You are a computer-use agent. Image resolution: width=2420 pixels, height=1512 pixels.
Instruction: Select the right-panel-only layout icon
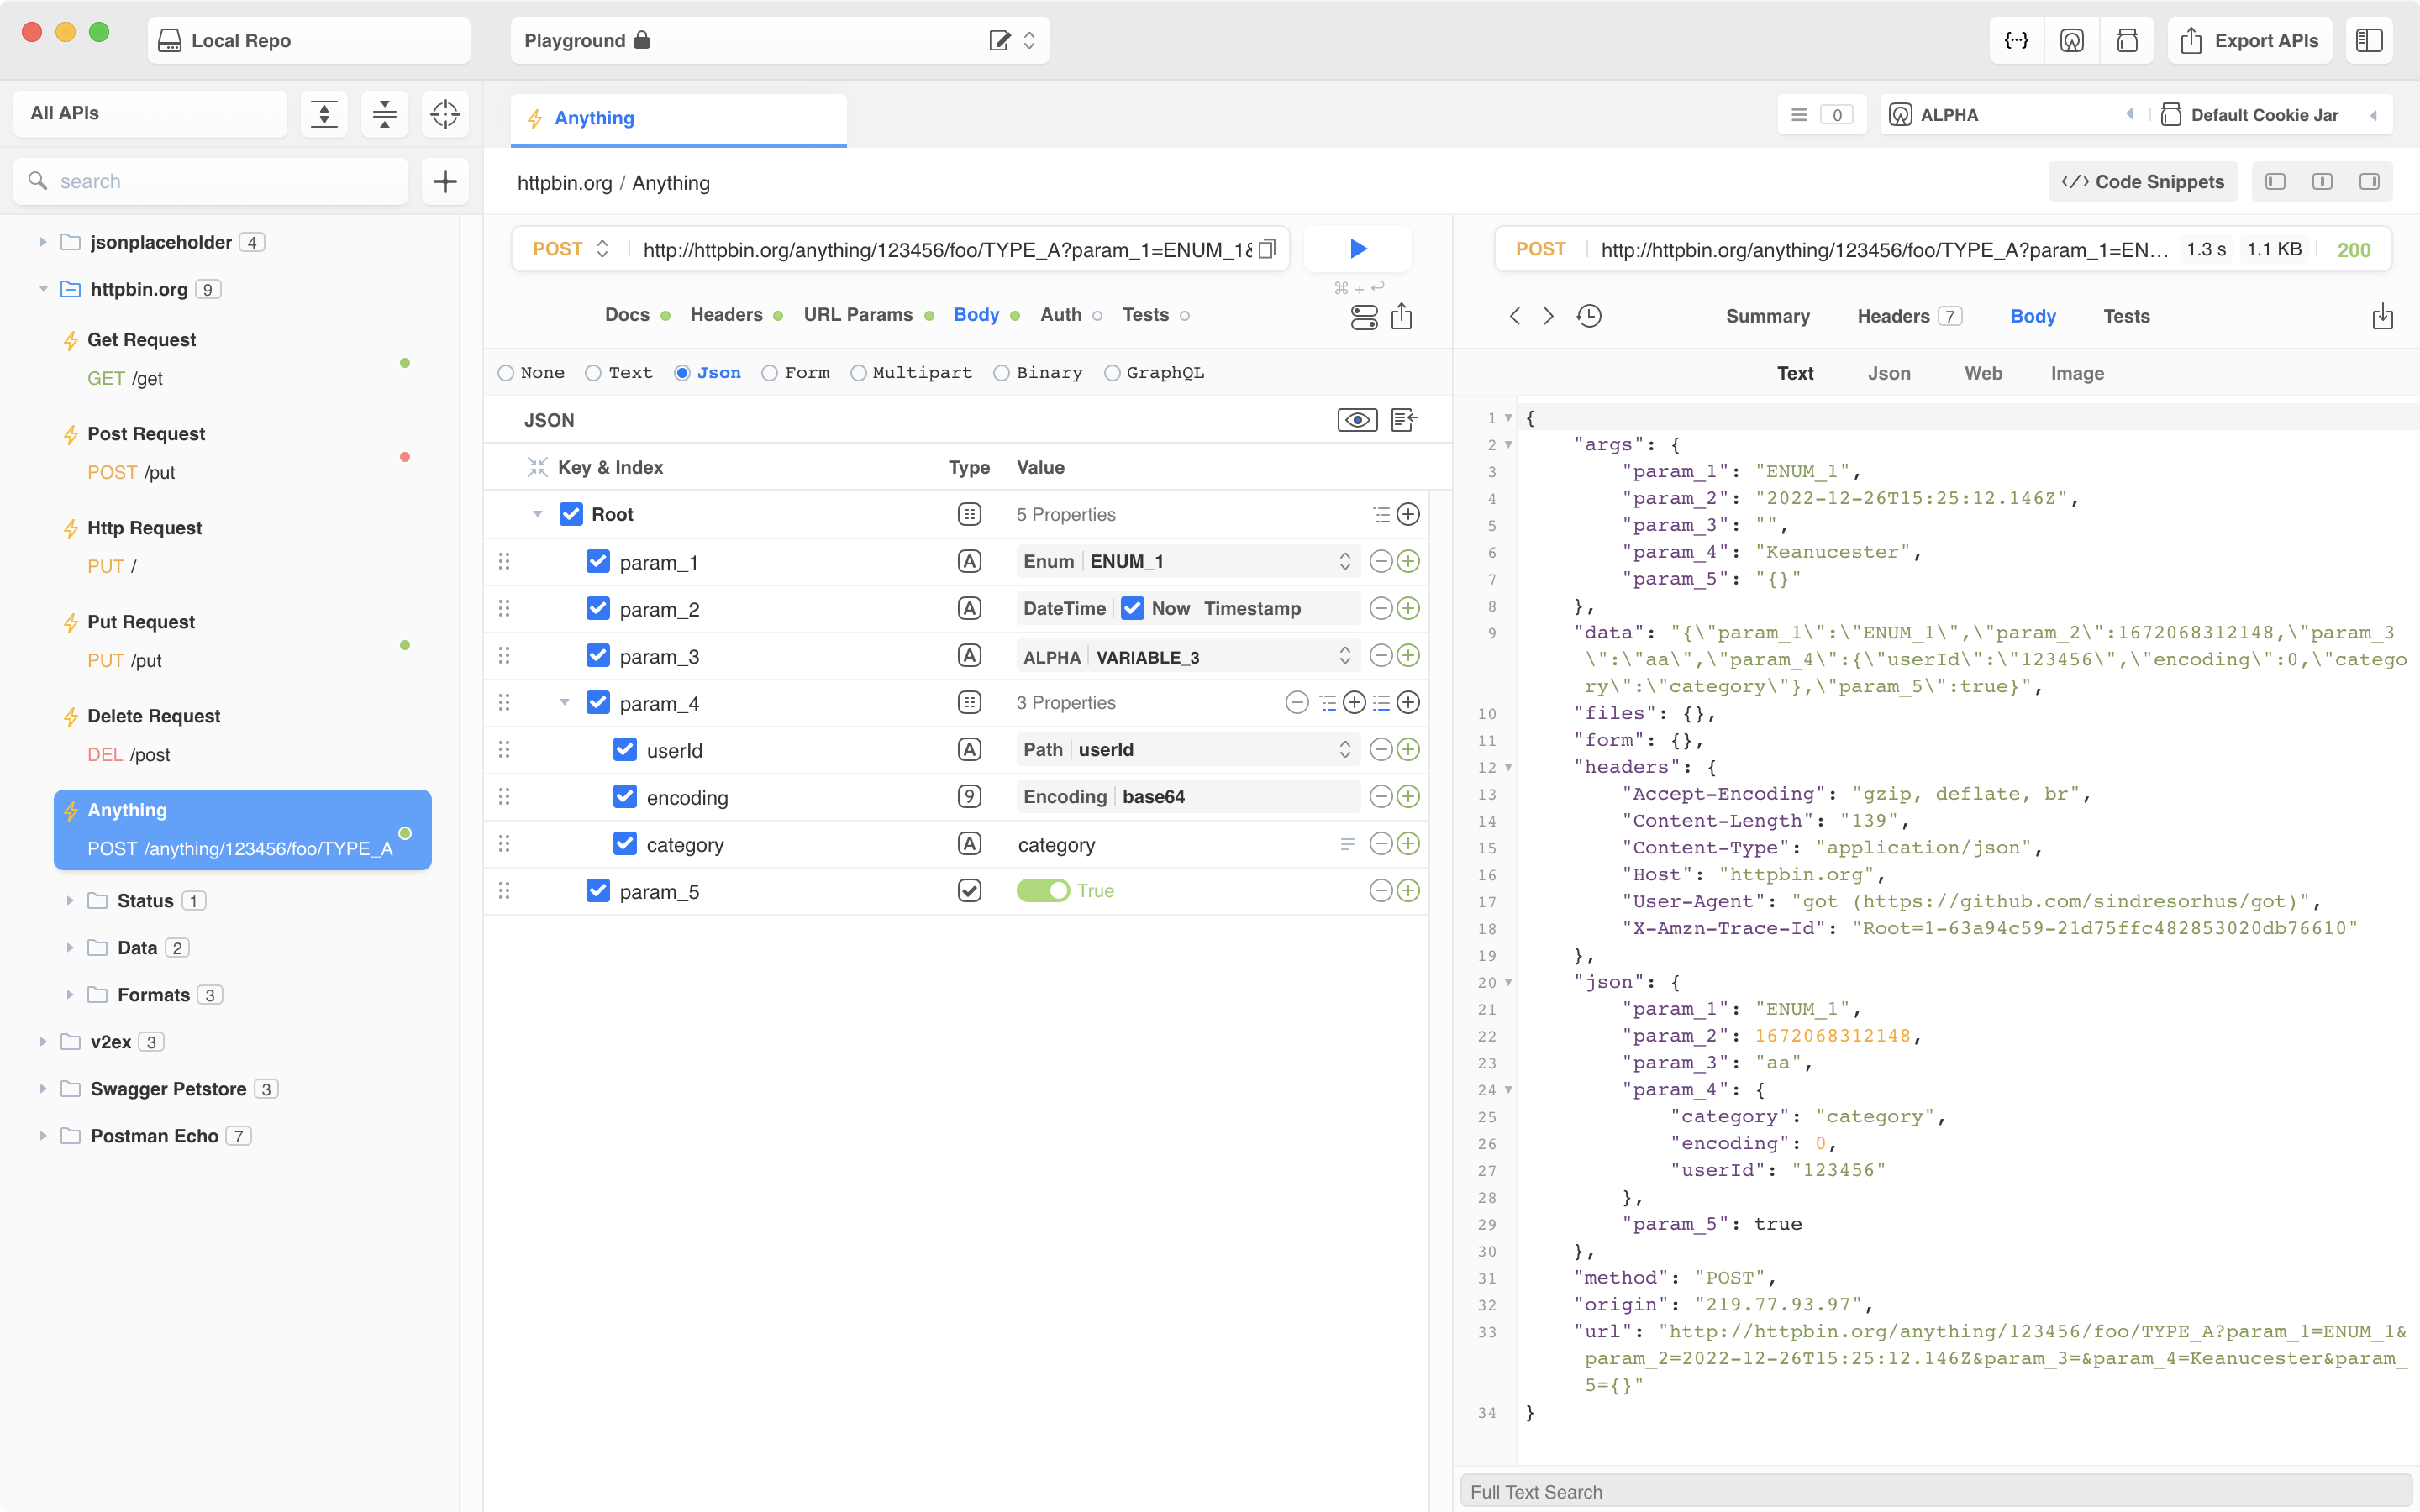coord(2369,181)
